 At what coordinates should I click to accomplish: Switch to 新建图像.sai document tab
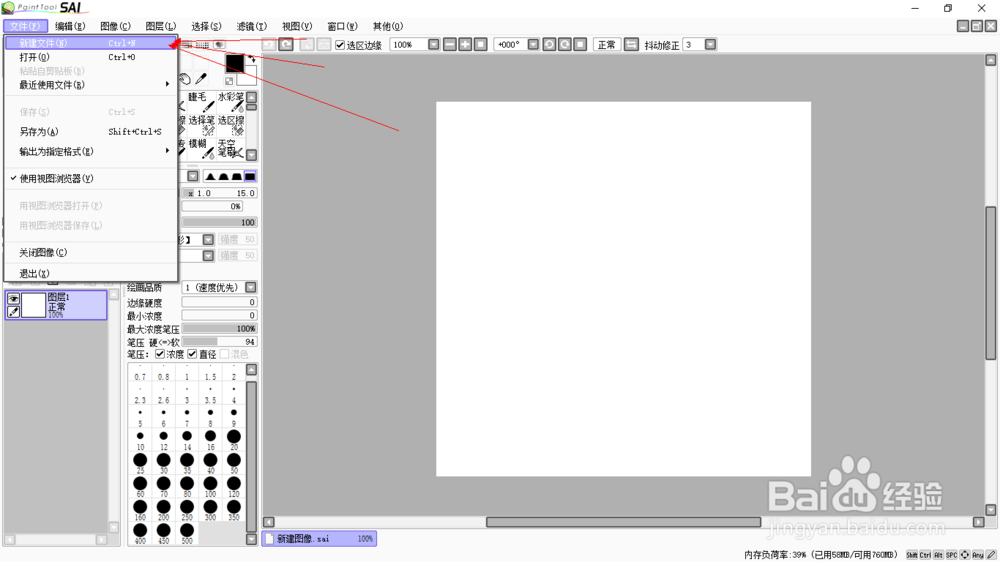click(319, 539)
